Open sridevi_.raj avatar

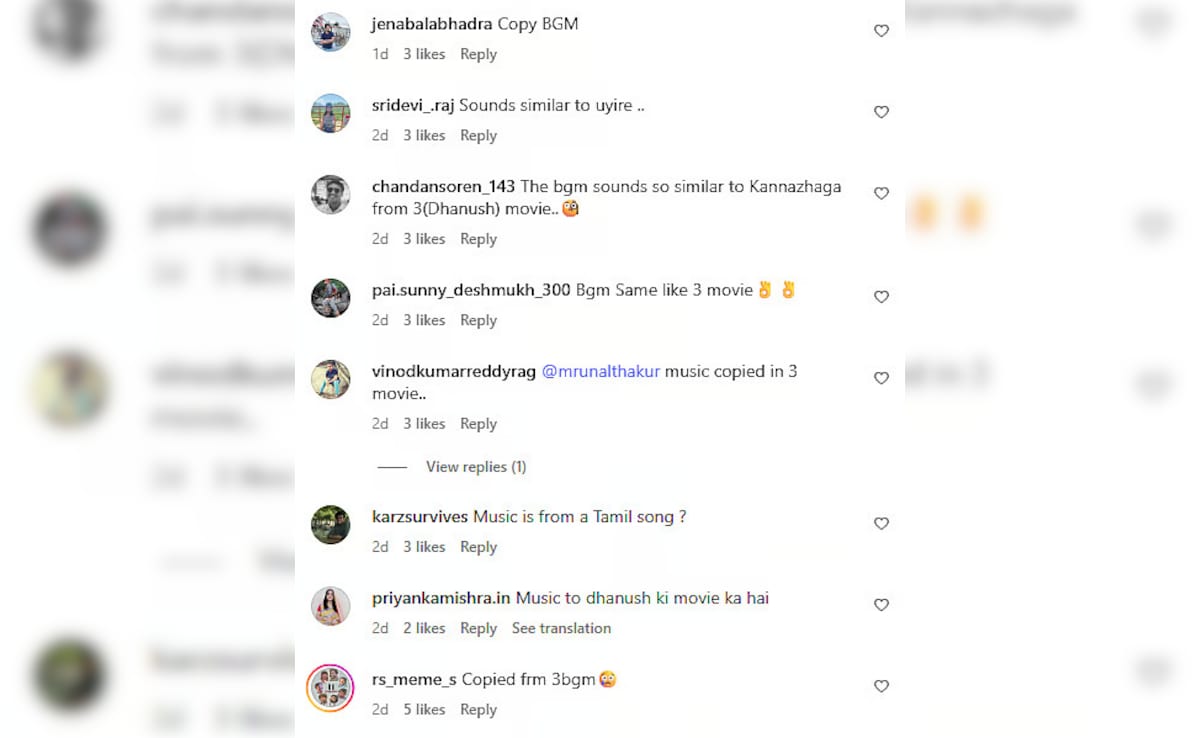tap(330, 113)
